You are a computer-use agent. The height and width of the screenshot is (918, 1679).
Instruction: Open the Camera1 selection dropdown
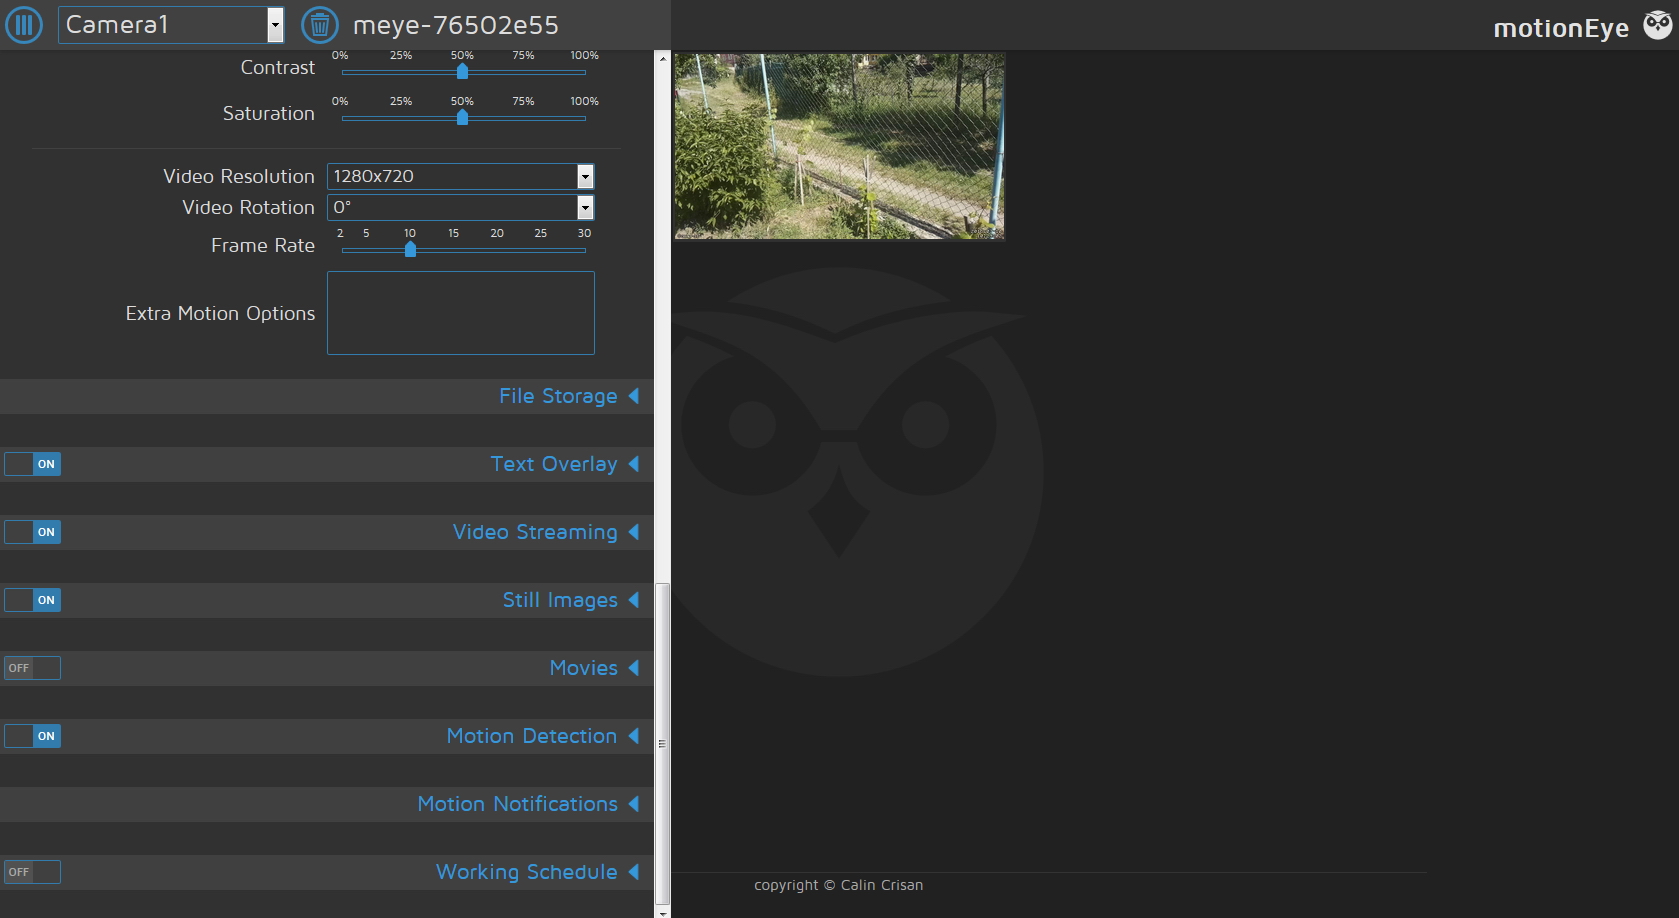(x=171, y=24)
